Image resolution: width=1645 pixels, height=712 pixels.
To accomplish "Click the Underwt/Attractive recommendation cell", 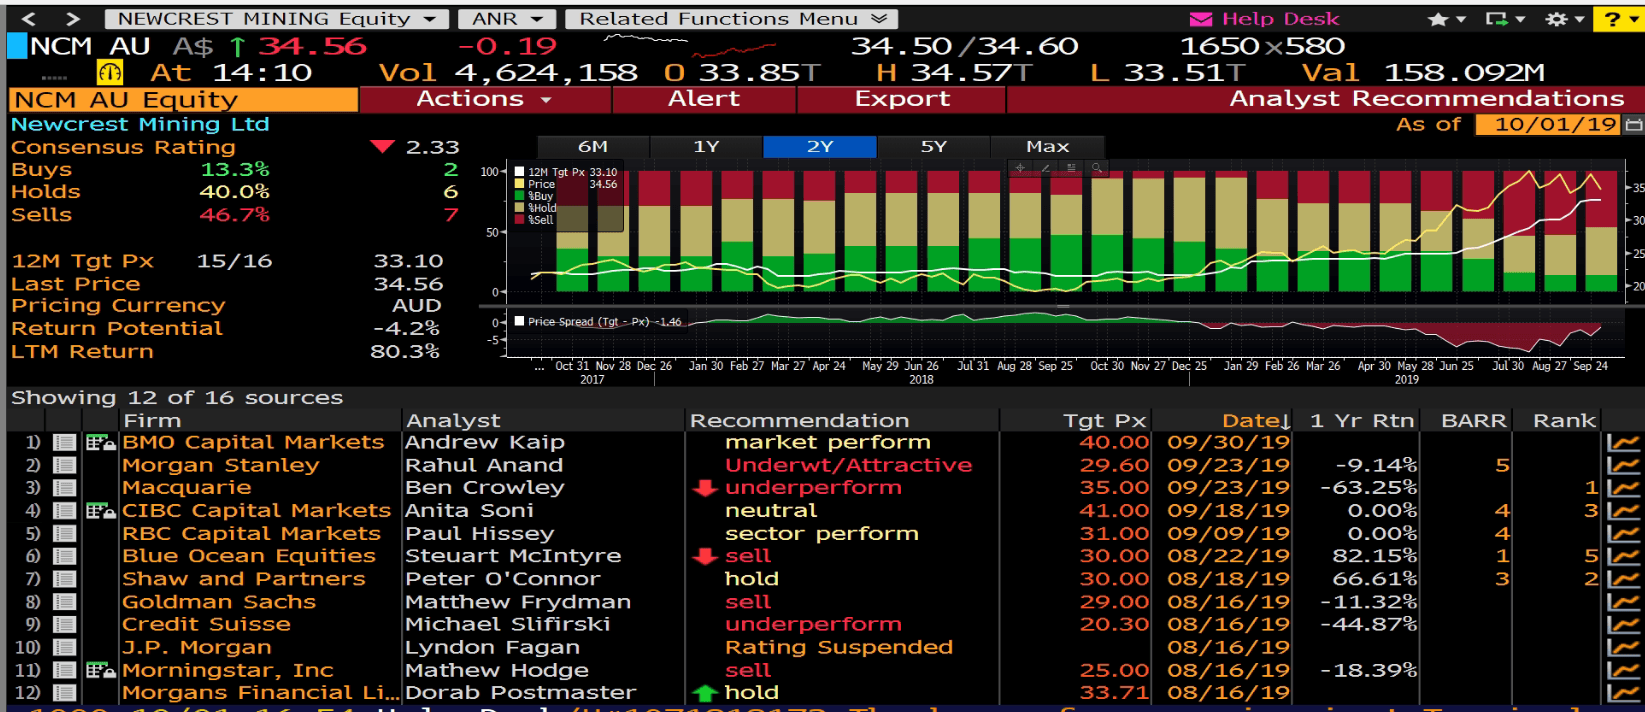I will click(848, 465).
